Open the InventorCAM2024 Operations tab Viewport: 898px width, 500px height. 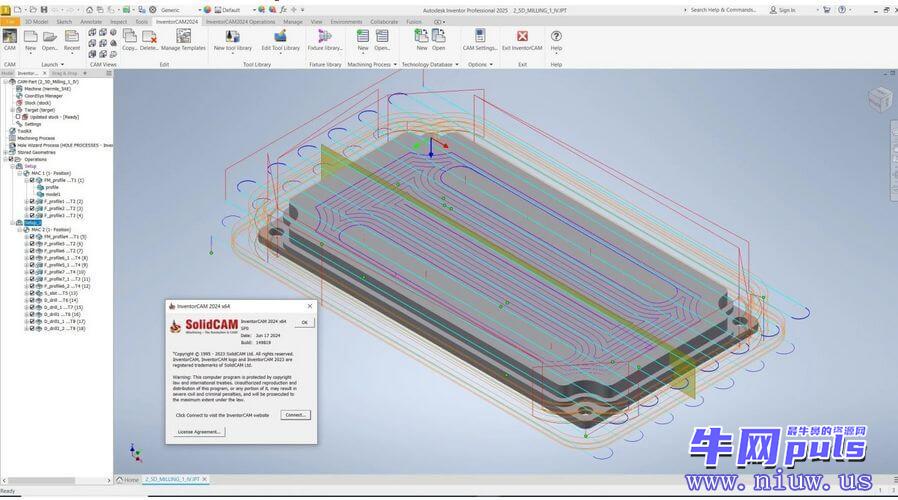240,22
